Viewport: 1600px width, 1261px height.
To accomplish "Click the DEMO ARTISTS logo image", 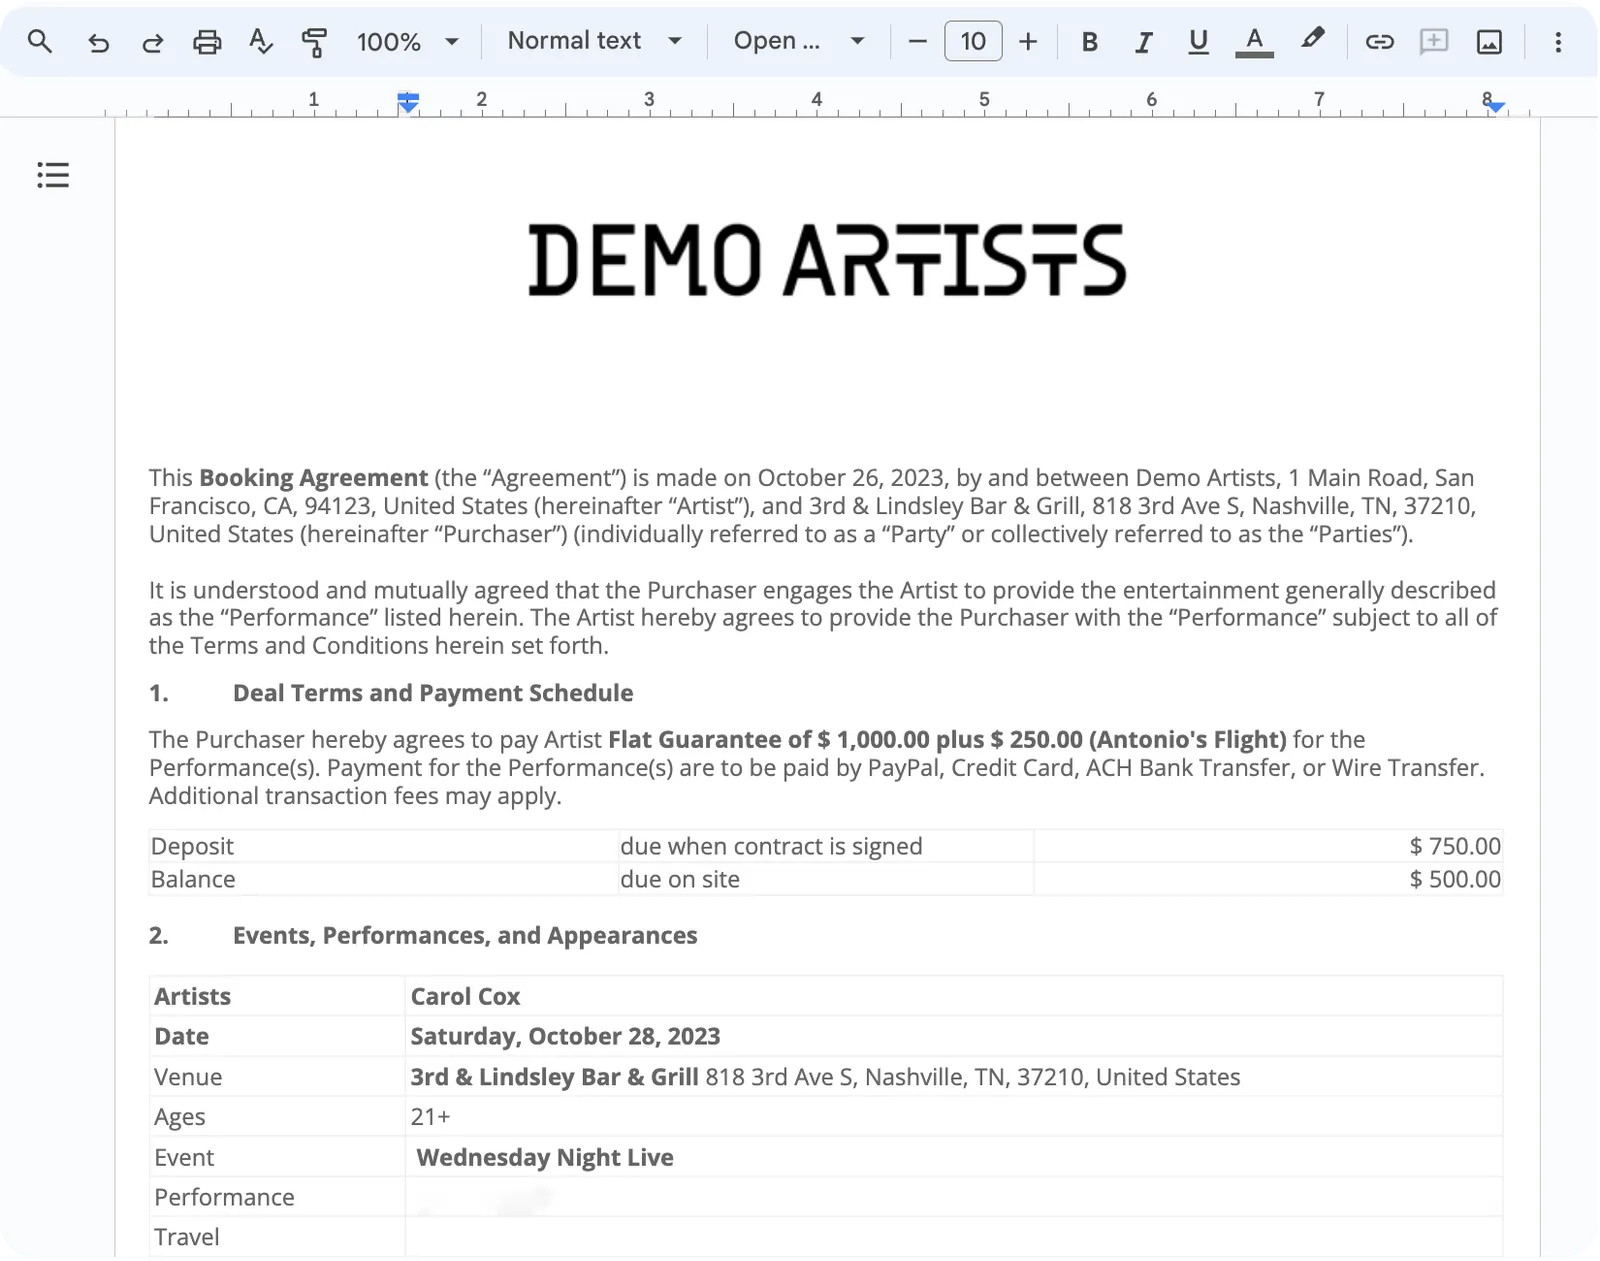I will tap(827, 260).
